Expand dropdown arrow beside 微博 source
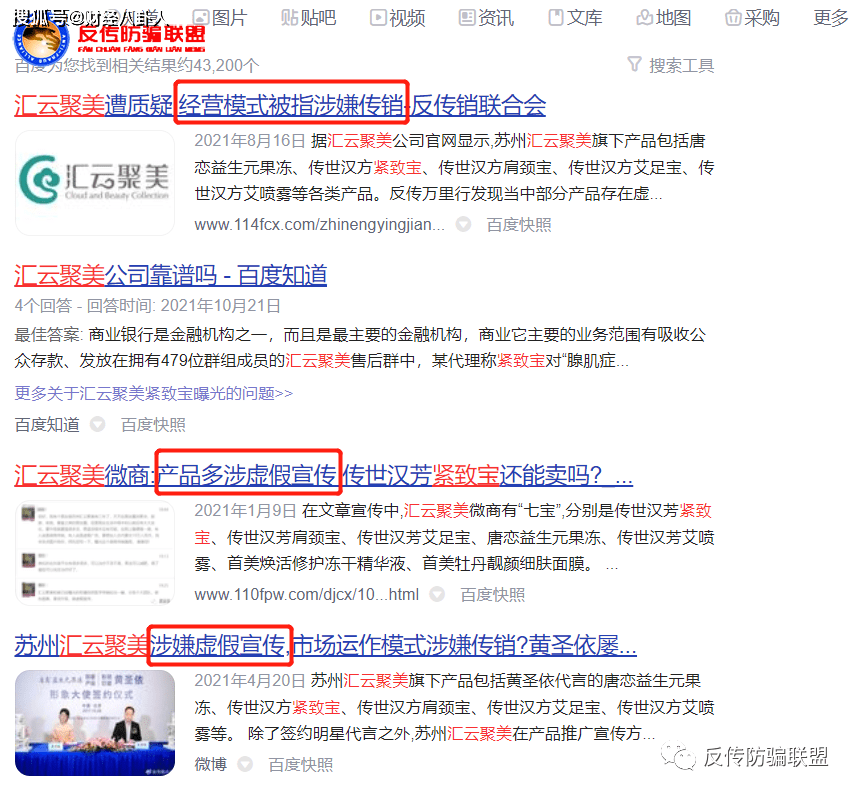Viewport: 856px width, 795px height. 245,764
